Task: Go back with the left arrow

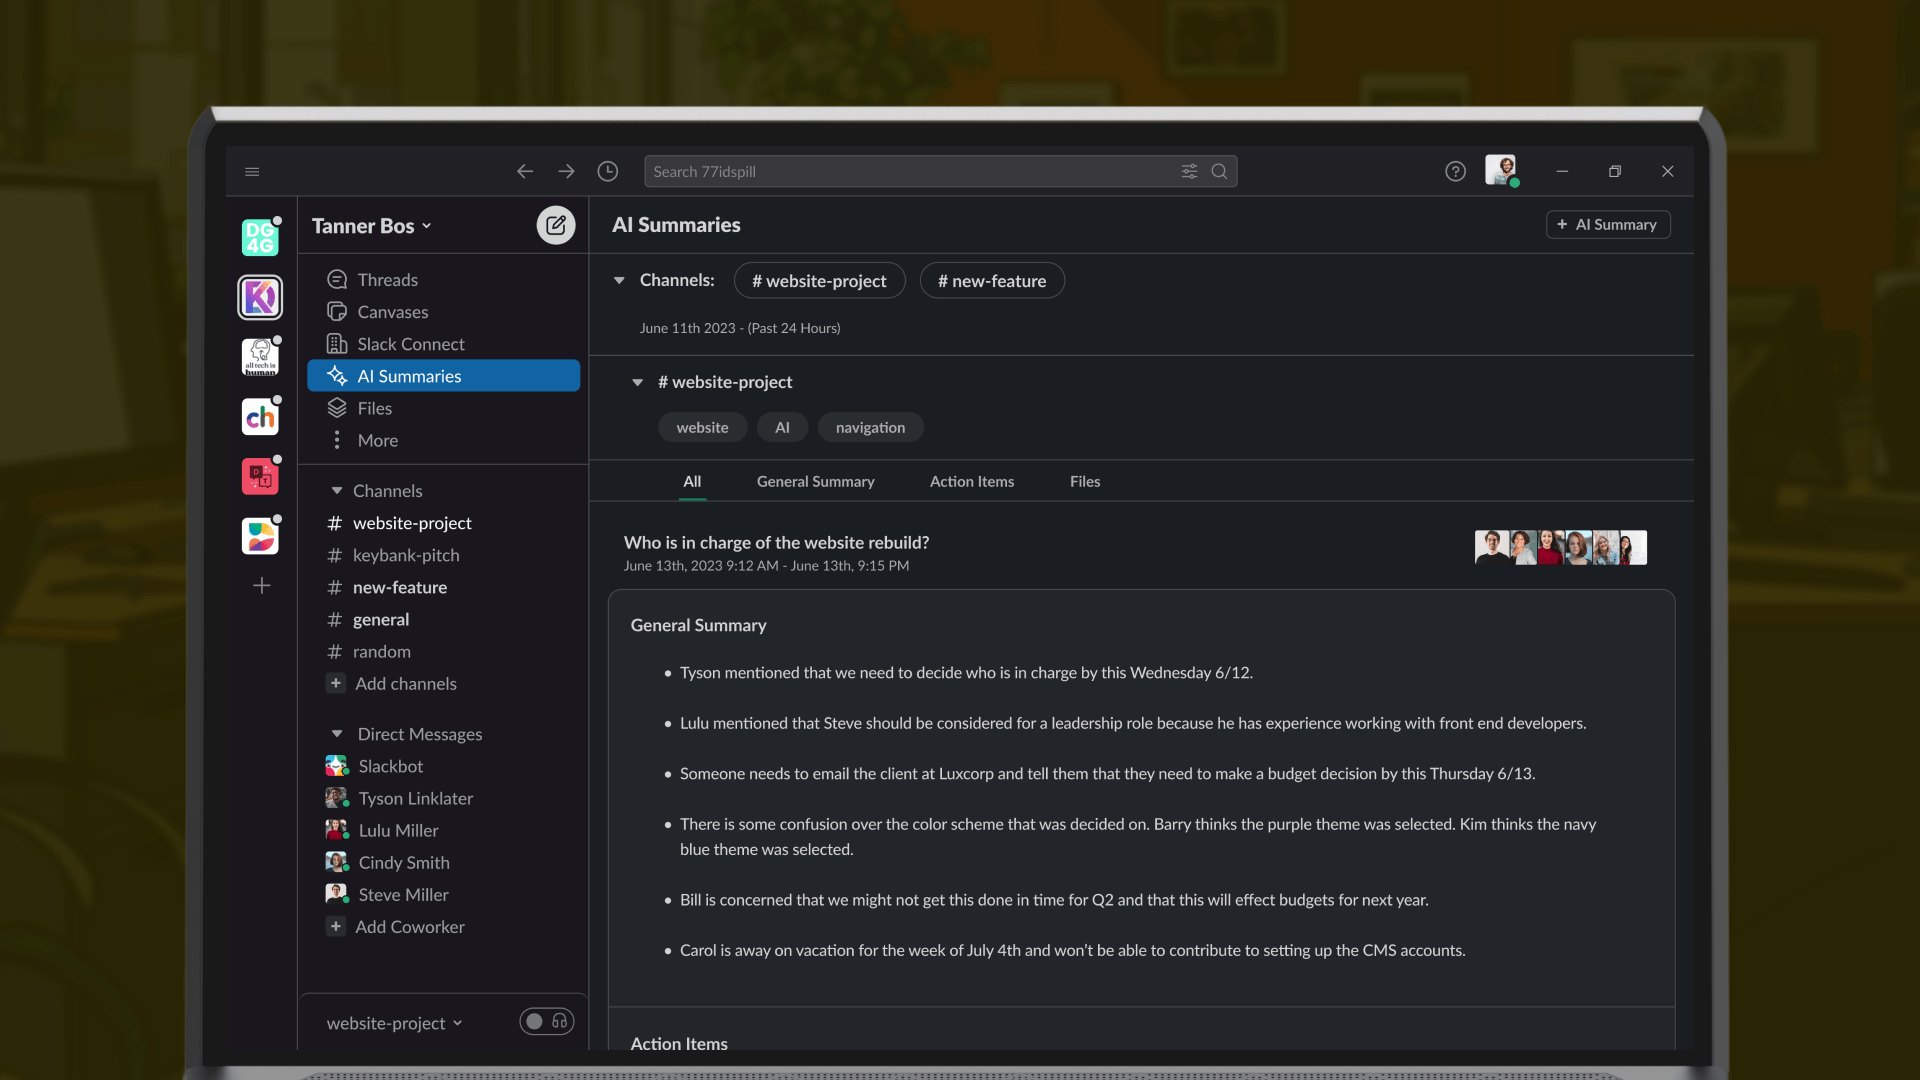Action: pyautogui.click(x=525, y=172)
